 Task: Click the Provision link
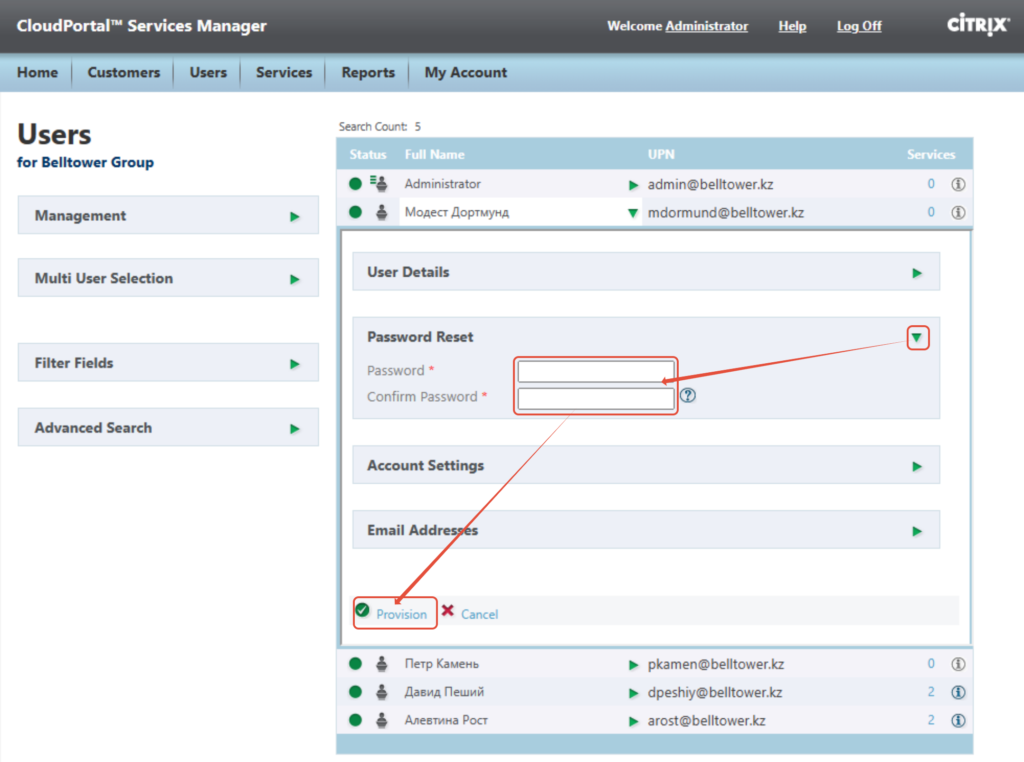click(401, 614)
